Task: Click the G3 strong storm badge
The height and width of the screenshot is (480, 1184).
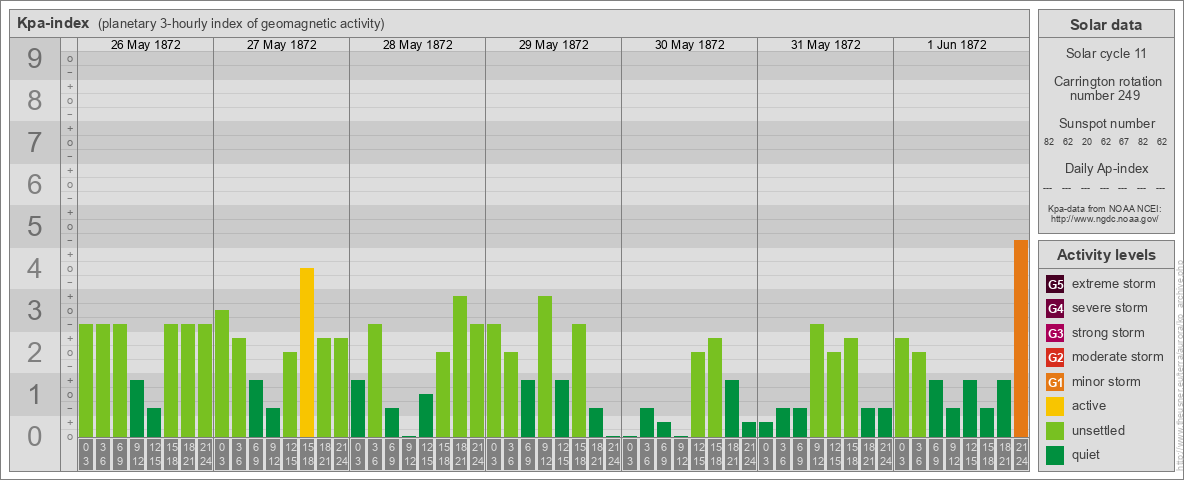Action: (x=1055, y=333)
